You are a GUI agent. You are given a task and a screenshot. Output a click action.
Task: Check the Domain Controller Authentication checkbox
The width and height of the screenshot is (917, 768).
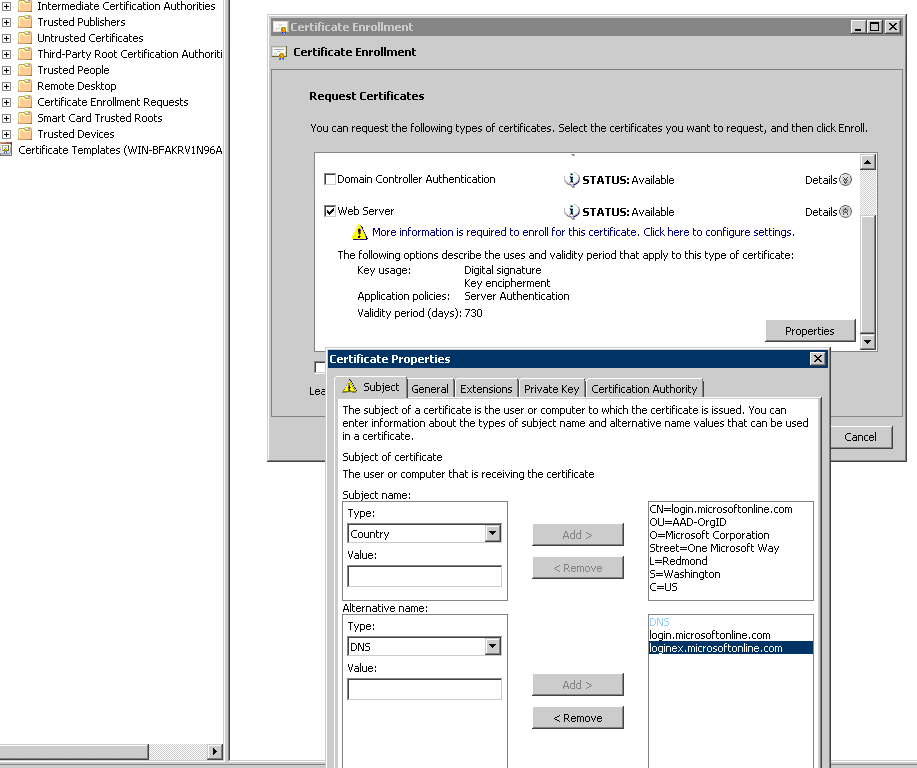click(330, 179)
